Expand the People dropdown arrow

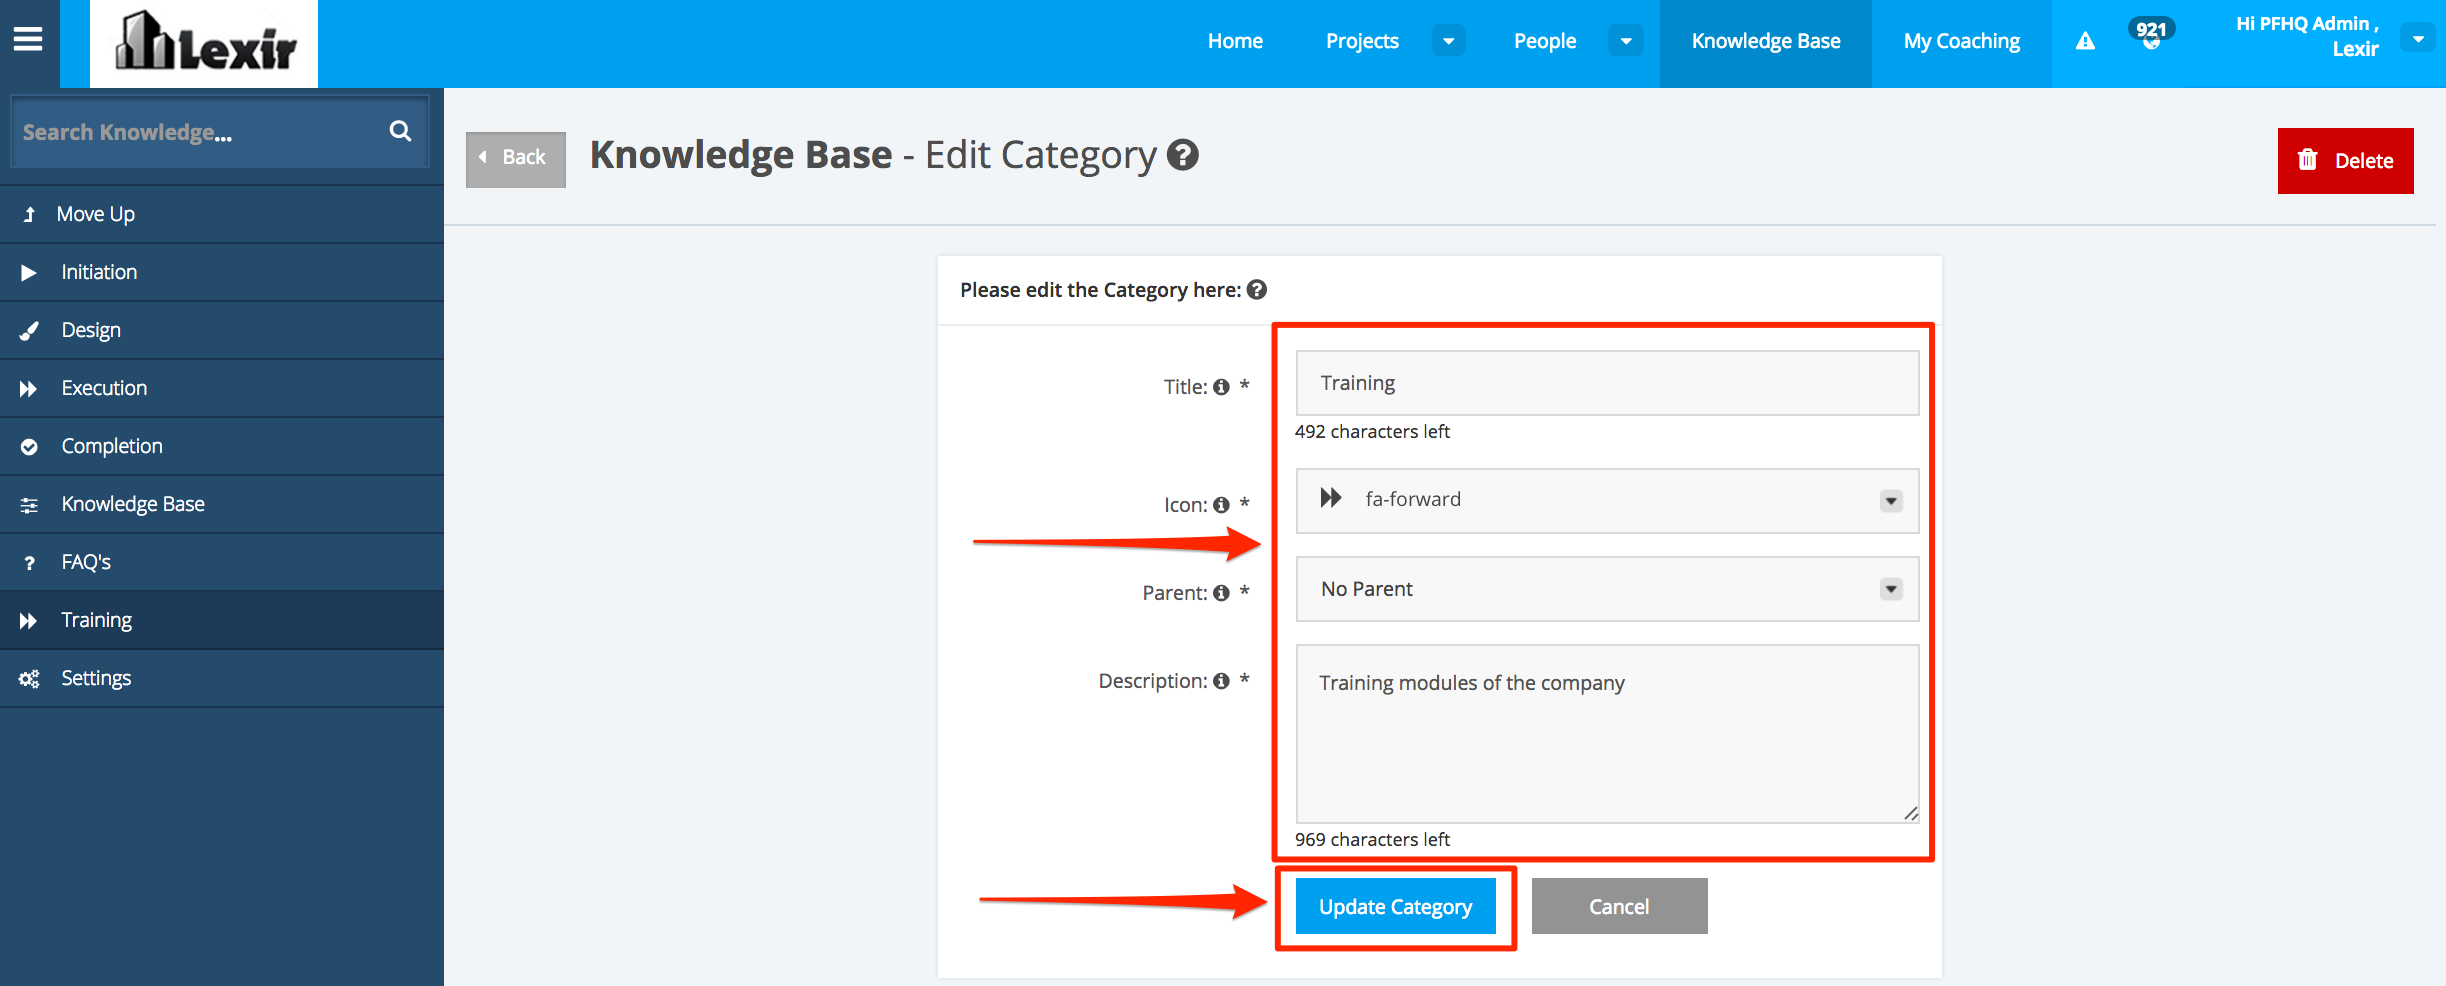tap(1626, 41)
